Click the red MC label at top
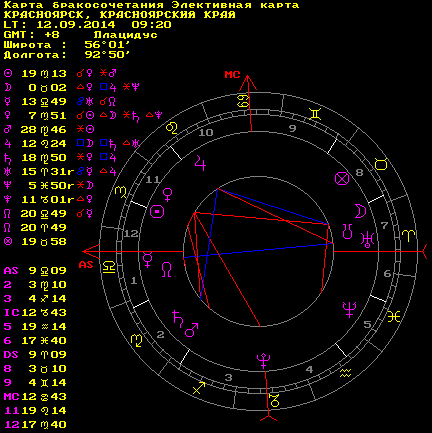This screenshot has height=433, width=432. (x=232, y=75)
